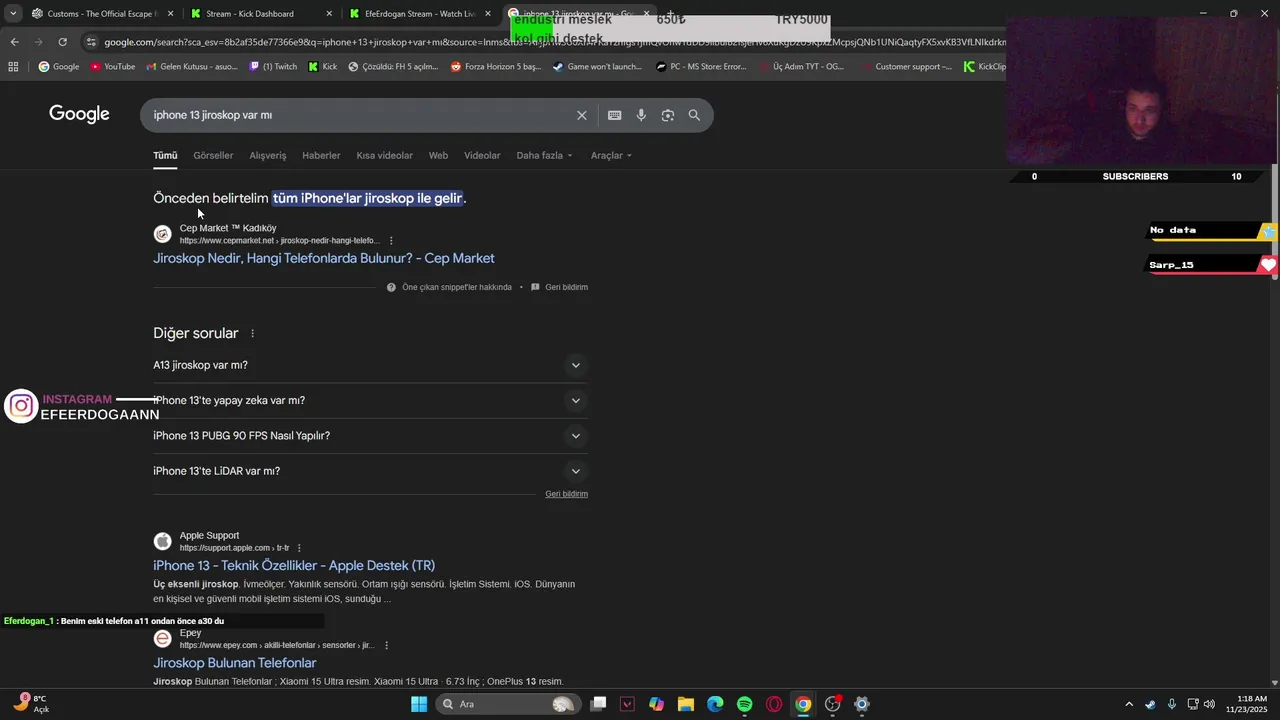The height and width of the screenshot is (720, 1280).
Task: Switch to the Kısa videolar tab
Action: click(385, 156)
